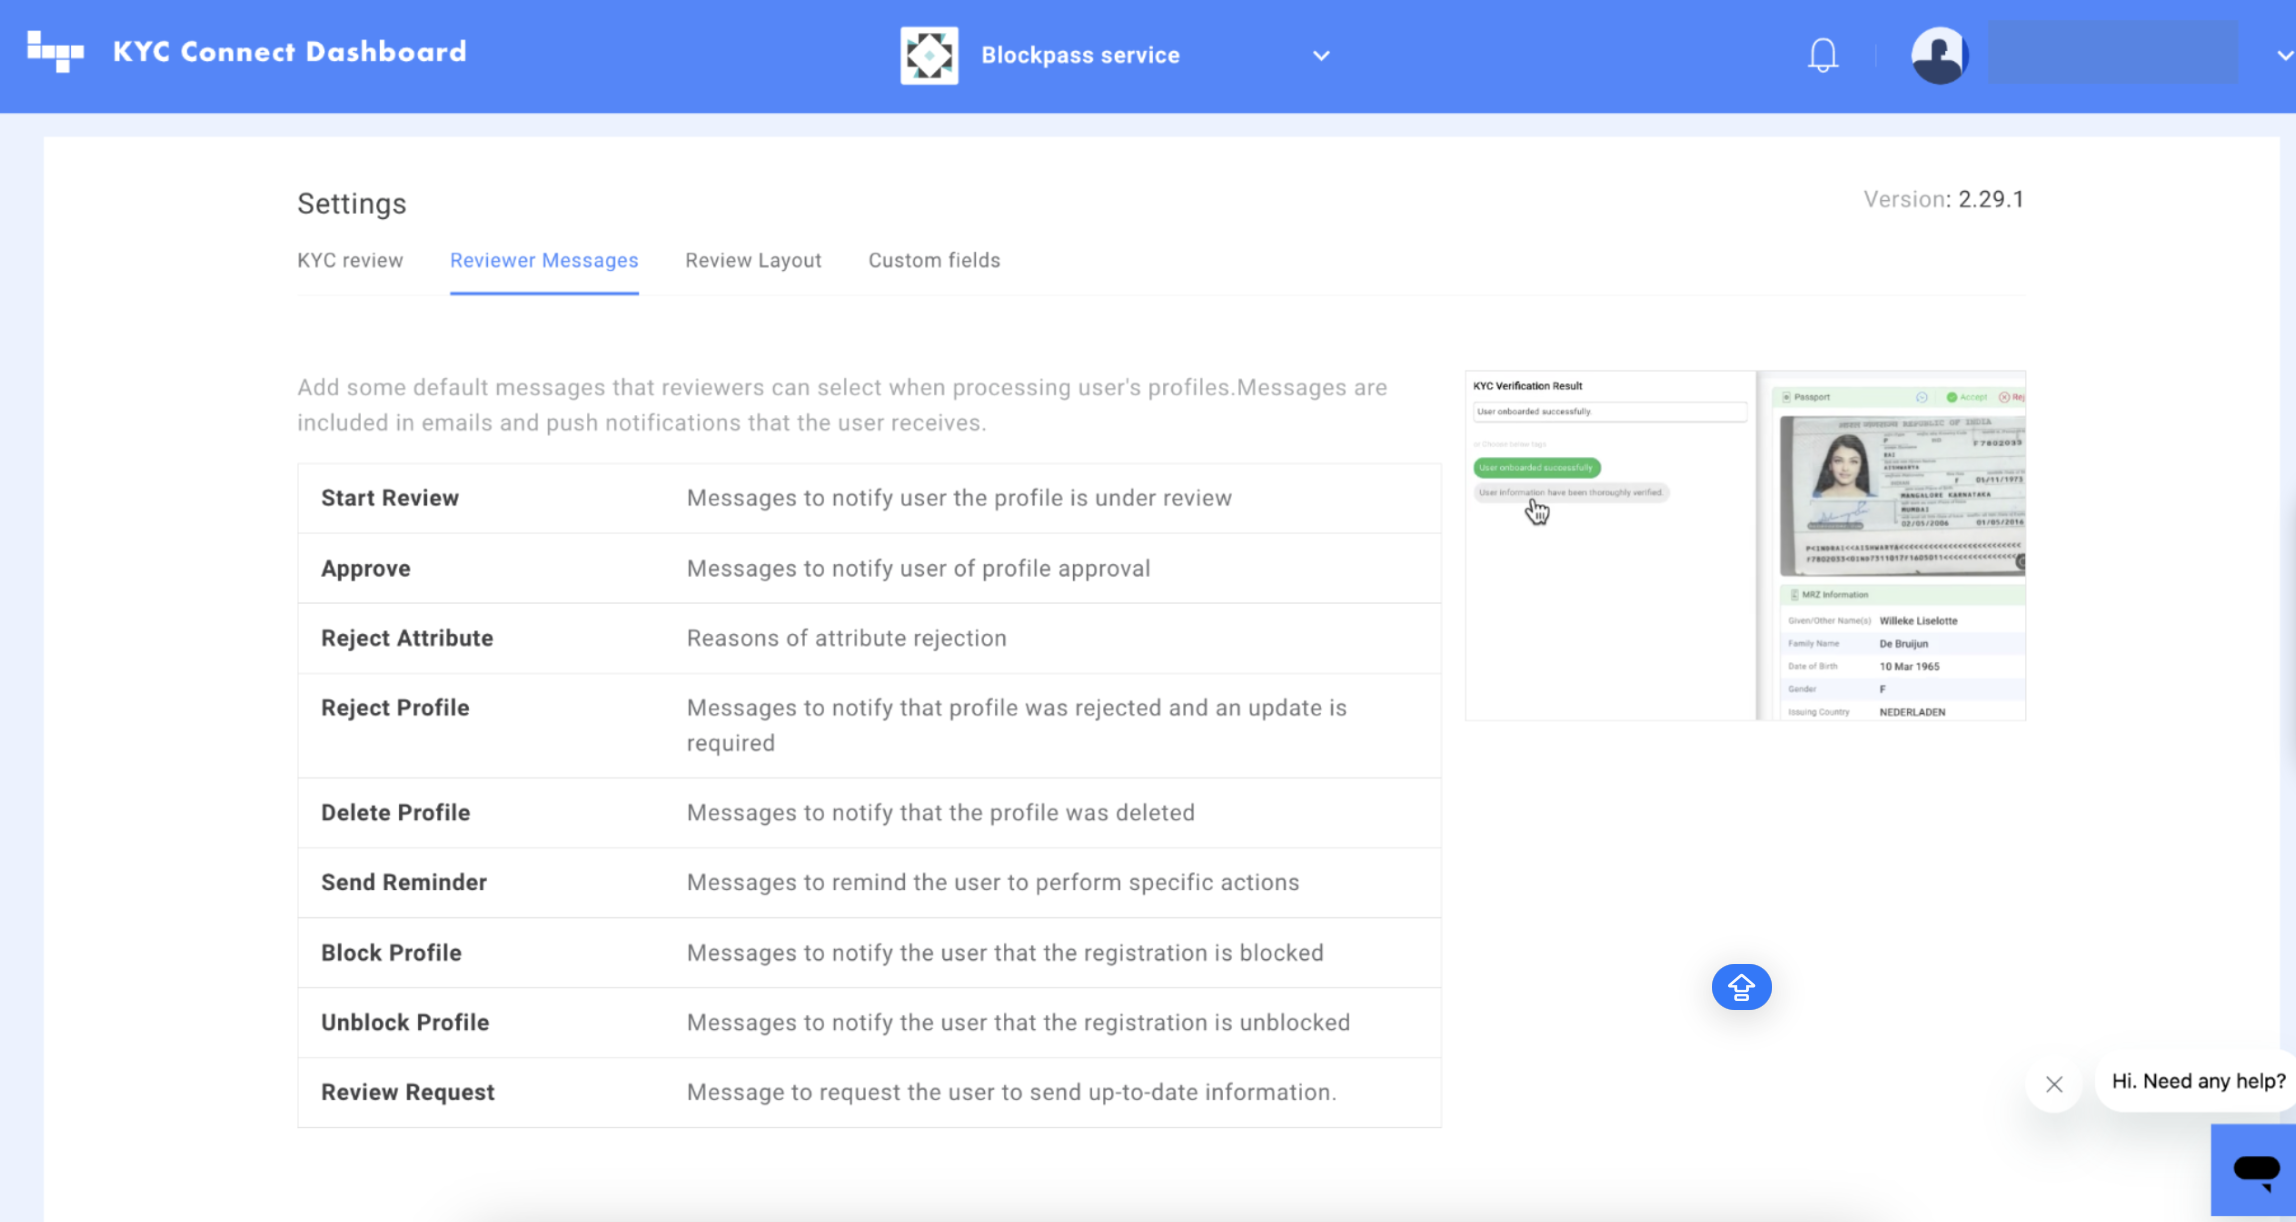This screenshot has height=1222, width=2296.
Task: Open the Delete Profile row
Action: coord(869,812)
